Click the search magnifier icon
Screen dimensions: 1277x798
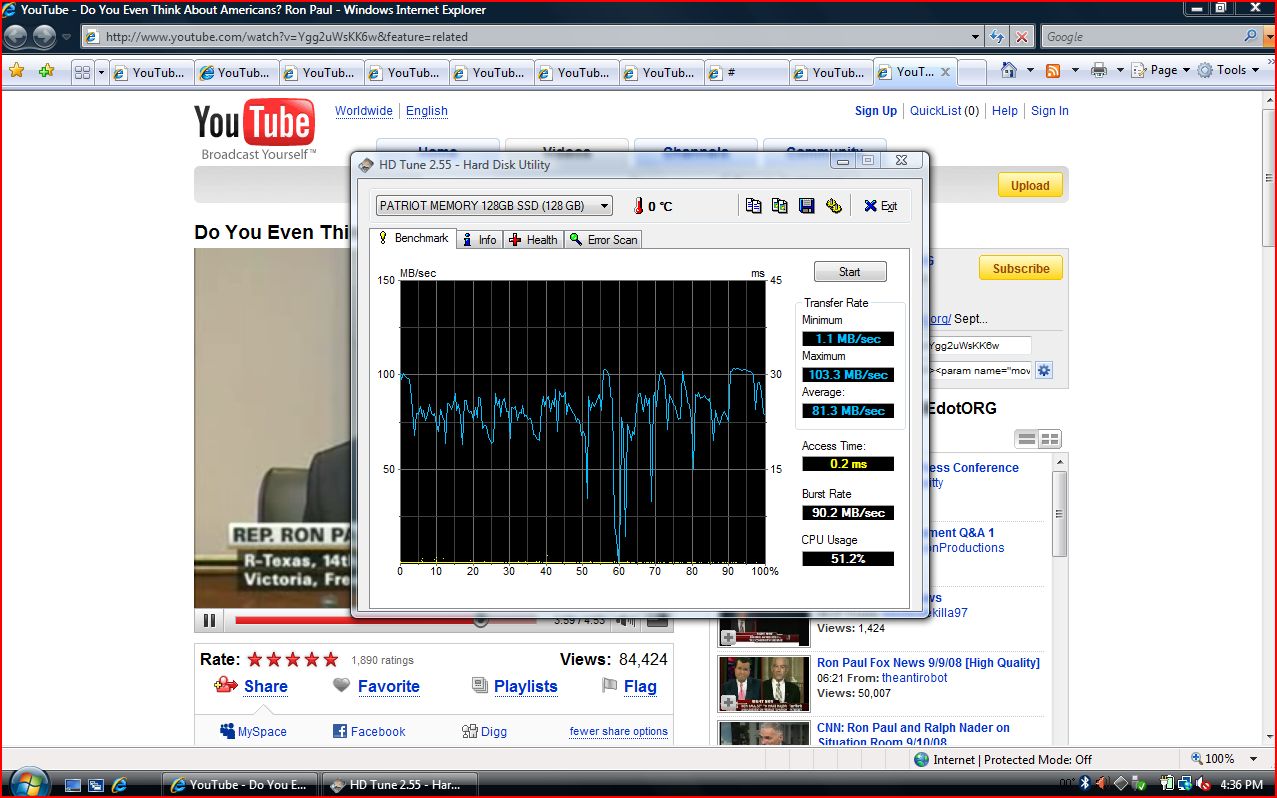tap(1251, 36)
